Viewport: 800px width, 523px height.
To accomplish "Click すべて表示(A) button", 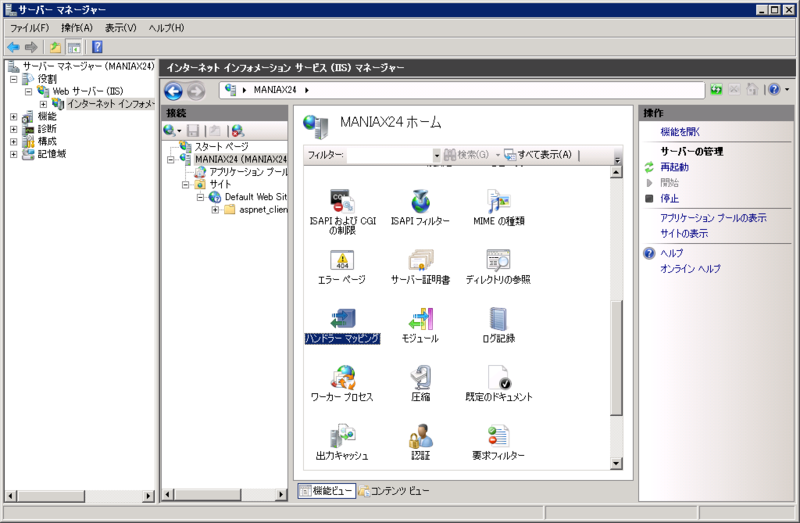I will (x=538, y=155).
